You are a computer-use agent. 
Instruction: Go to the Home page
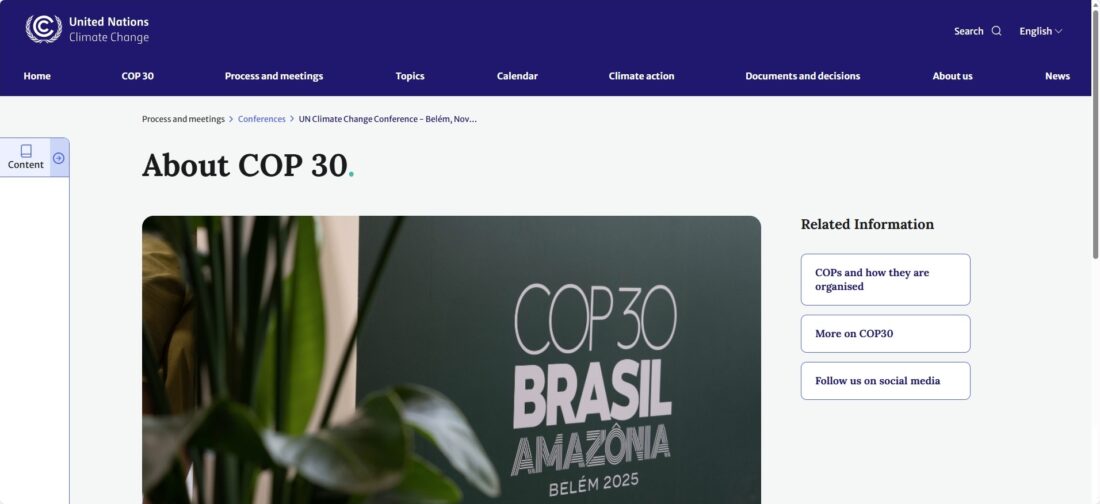pos(37,76)
